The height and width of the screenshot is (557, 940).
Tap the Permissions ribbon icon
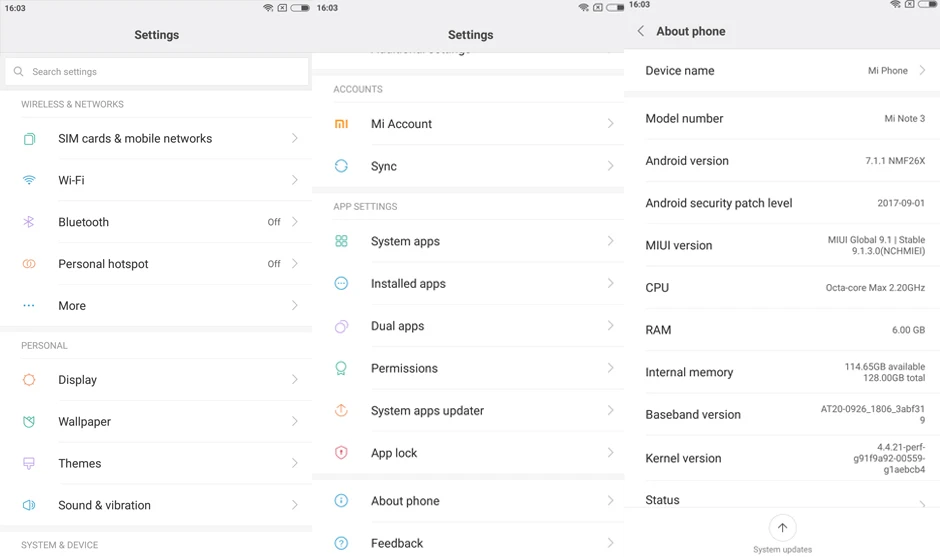click(341, 368)
